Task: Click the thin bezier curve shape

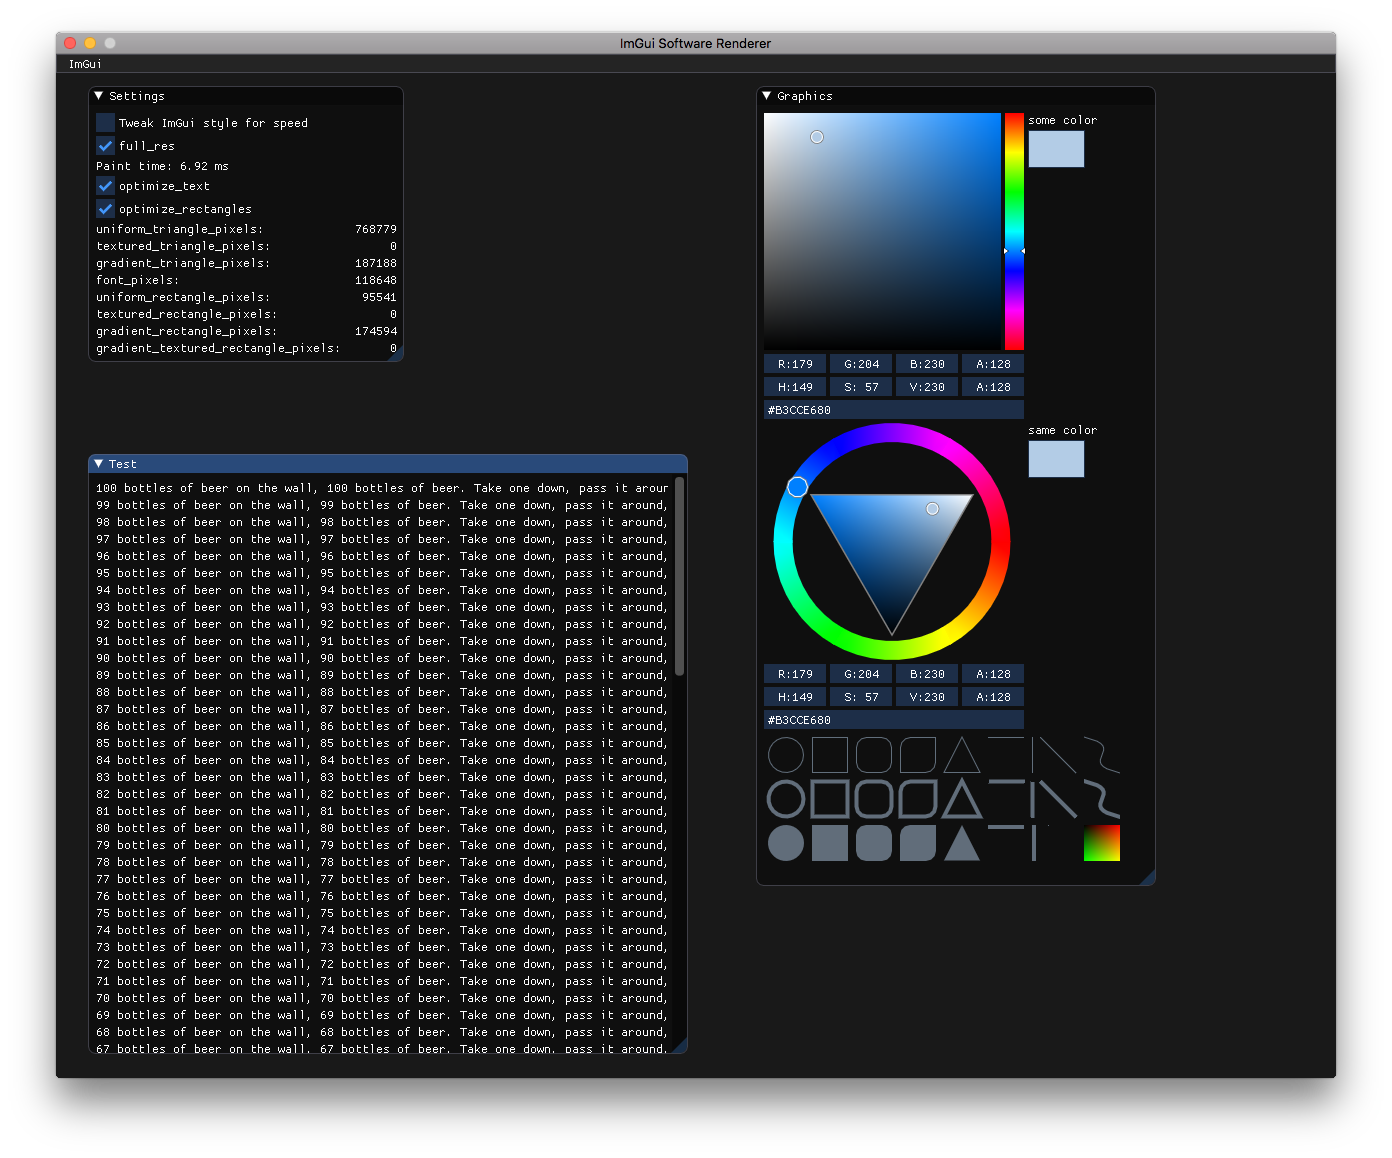Action: pos(1102,755)
